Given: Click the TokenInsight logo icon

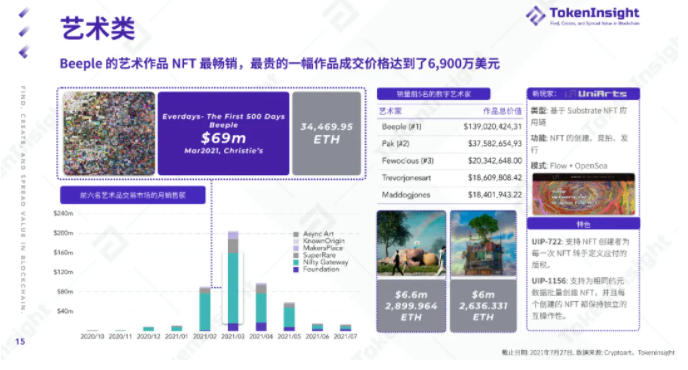Looking at the screenshot, I should (535, 15).
